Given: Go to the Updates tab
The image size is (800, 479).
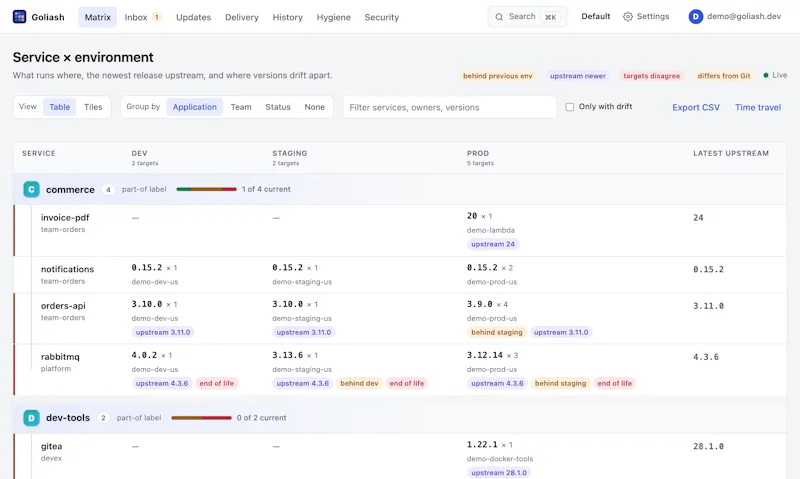Looking at the screenshot, I should point(193,17).
